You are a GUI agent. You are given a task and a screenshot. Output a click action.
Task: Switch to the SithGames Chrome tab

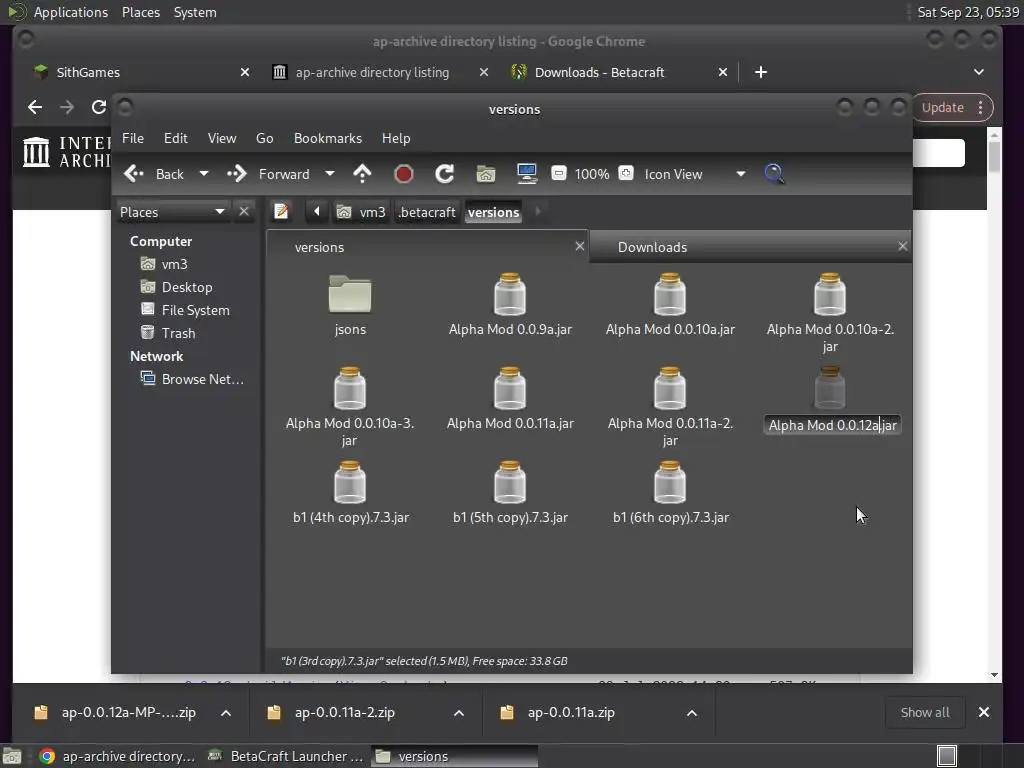point(140,72)
